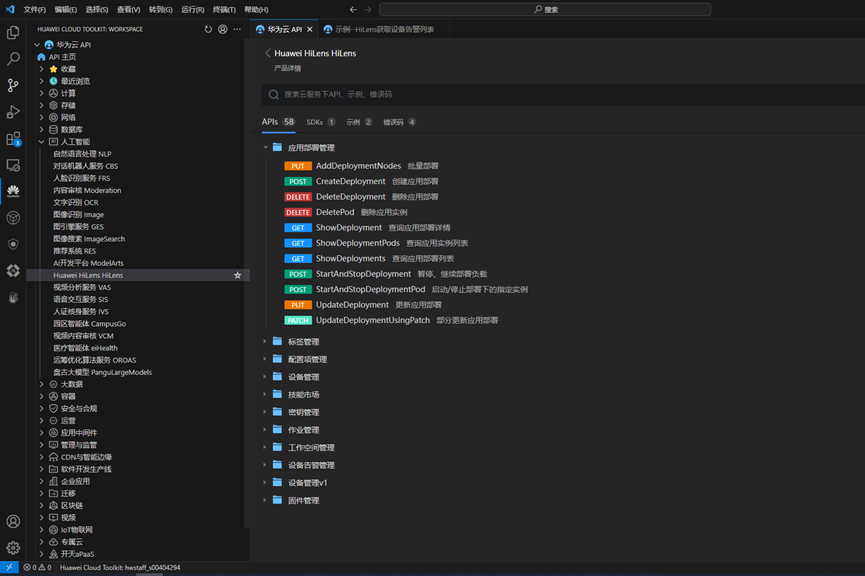865x576 pixels.
Task: Click the navigate forward arrow in title bar
Action: coord(368,9)
